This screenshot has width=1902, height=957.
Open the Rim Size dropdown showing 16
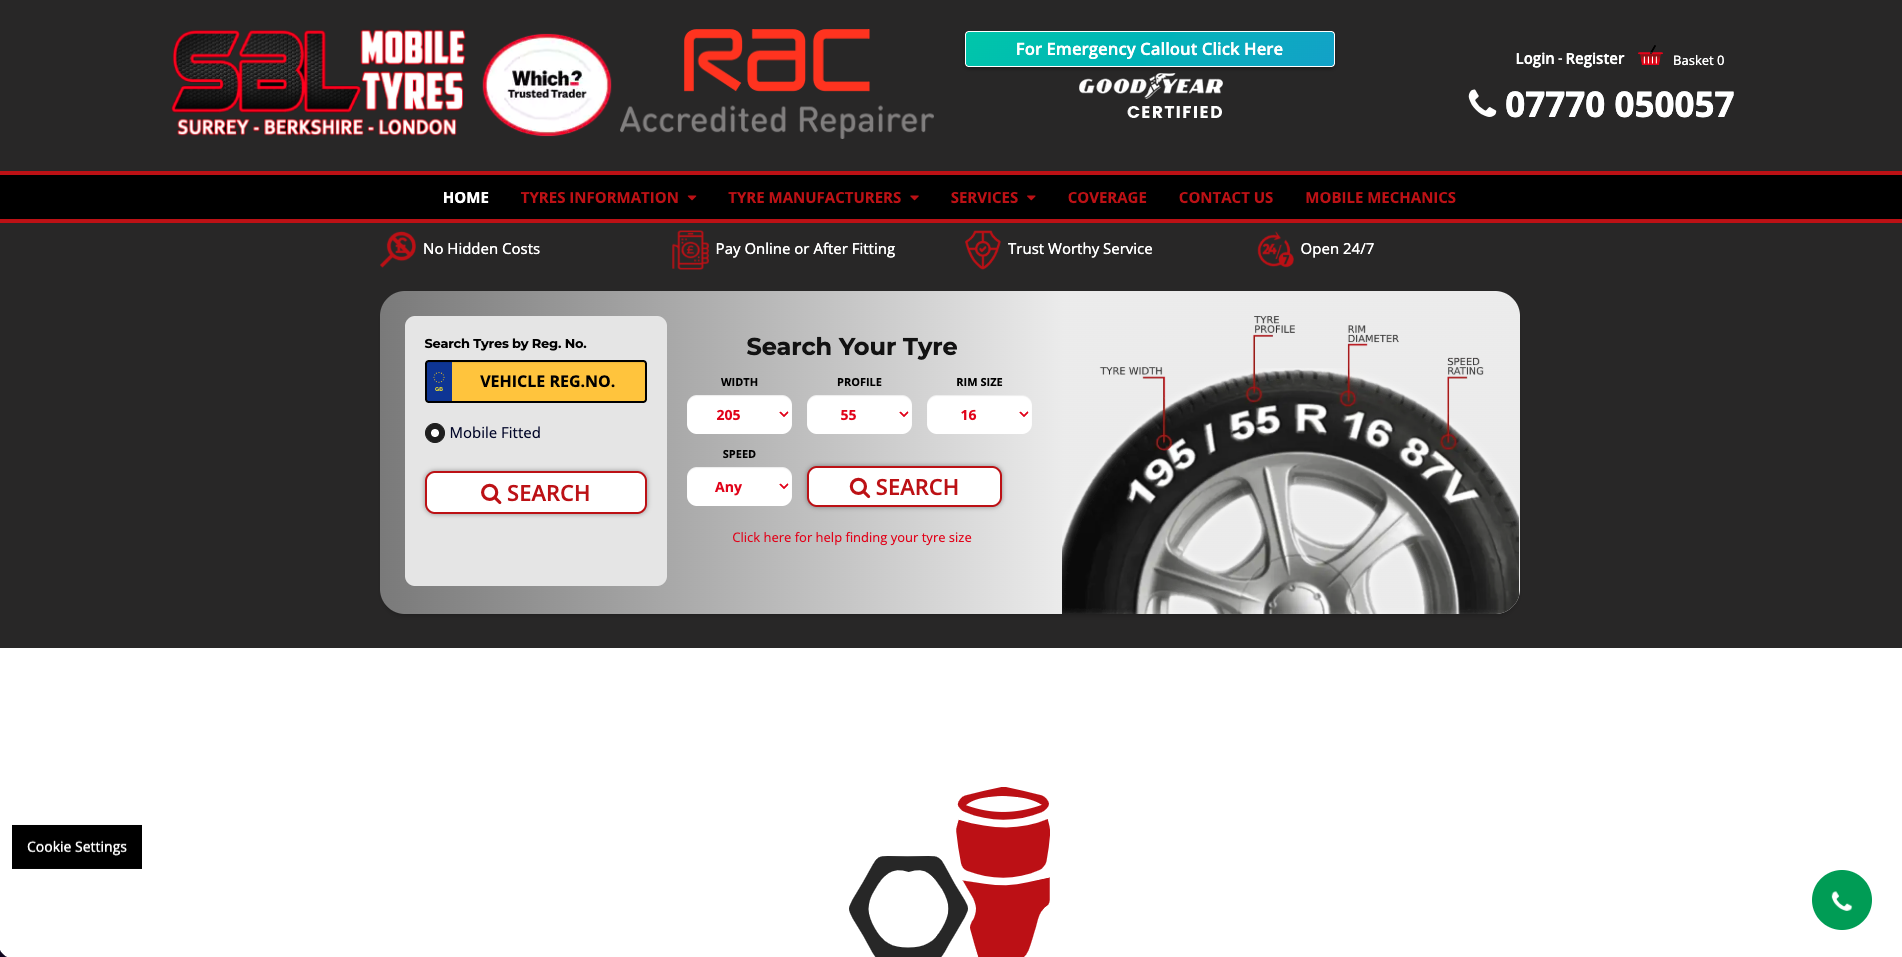pyautogui.click(x=979, y=415)
